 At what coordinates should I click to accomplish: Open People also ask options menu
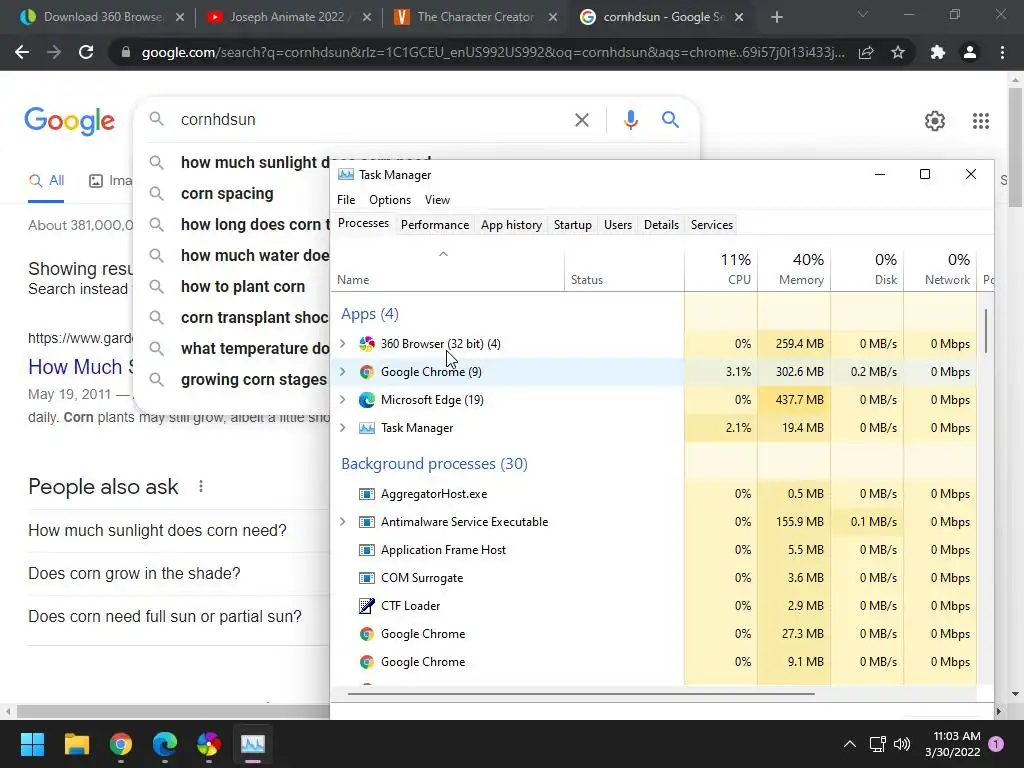pyautogui.click(x=201, y=487)
